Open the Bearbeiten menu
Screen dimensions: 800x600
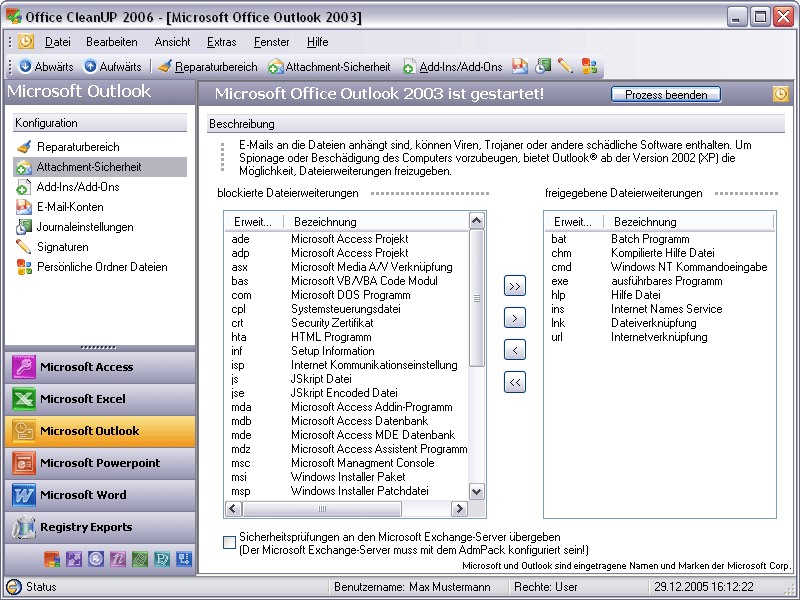tap(112, 42)
